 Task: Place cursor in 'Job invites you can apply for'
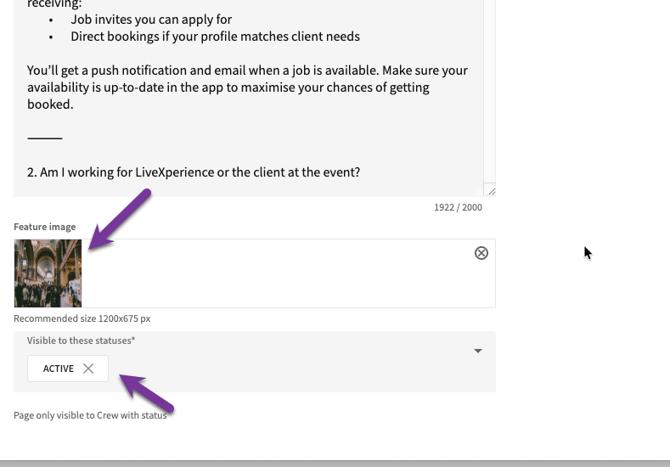[x=151, y=19]
